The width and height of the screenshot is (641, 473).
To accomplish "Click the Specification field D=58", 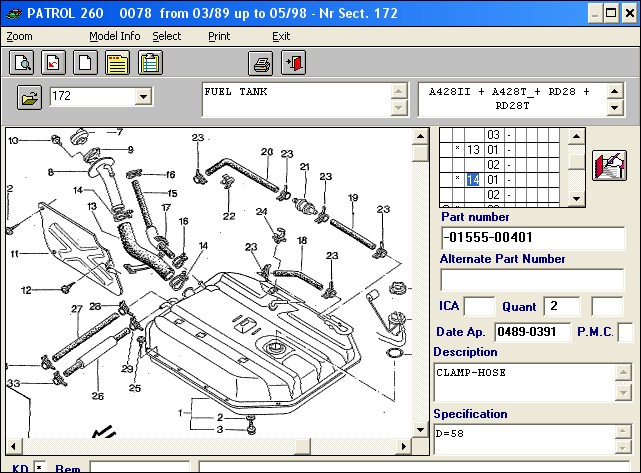I will pyautogui.click(x=524, y=439).
